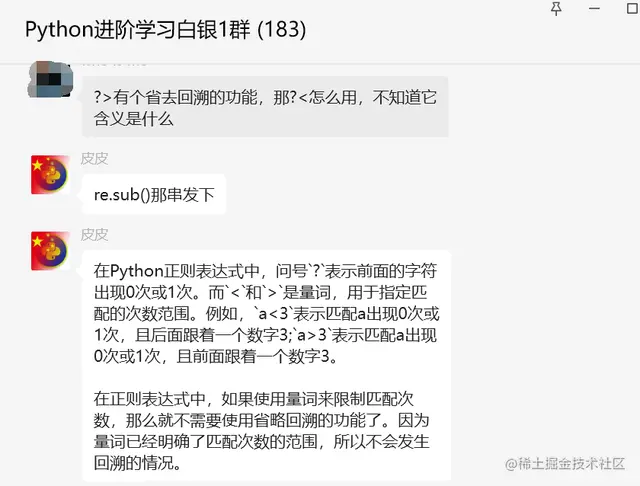
Task: Click 皮皮's avatar beside the re.sub message
Action: coord(51,175)
